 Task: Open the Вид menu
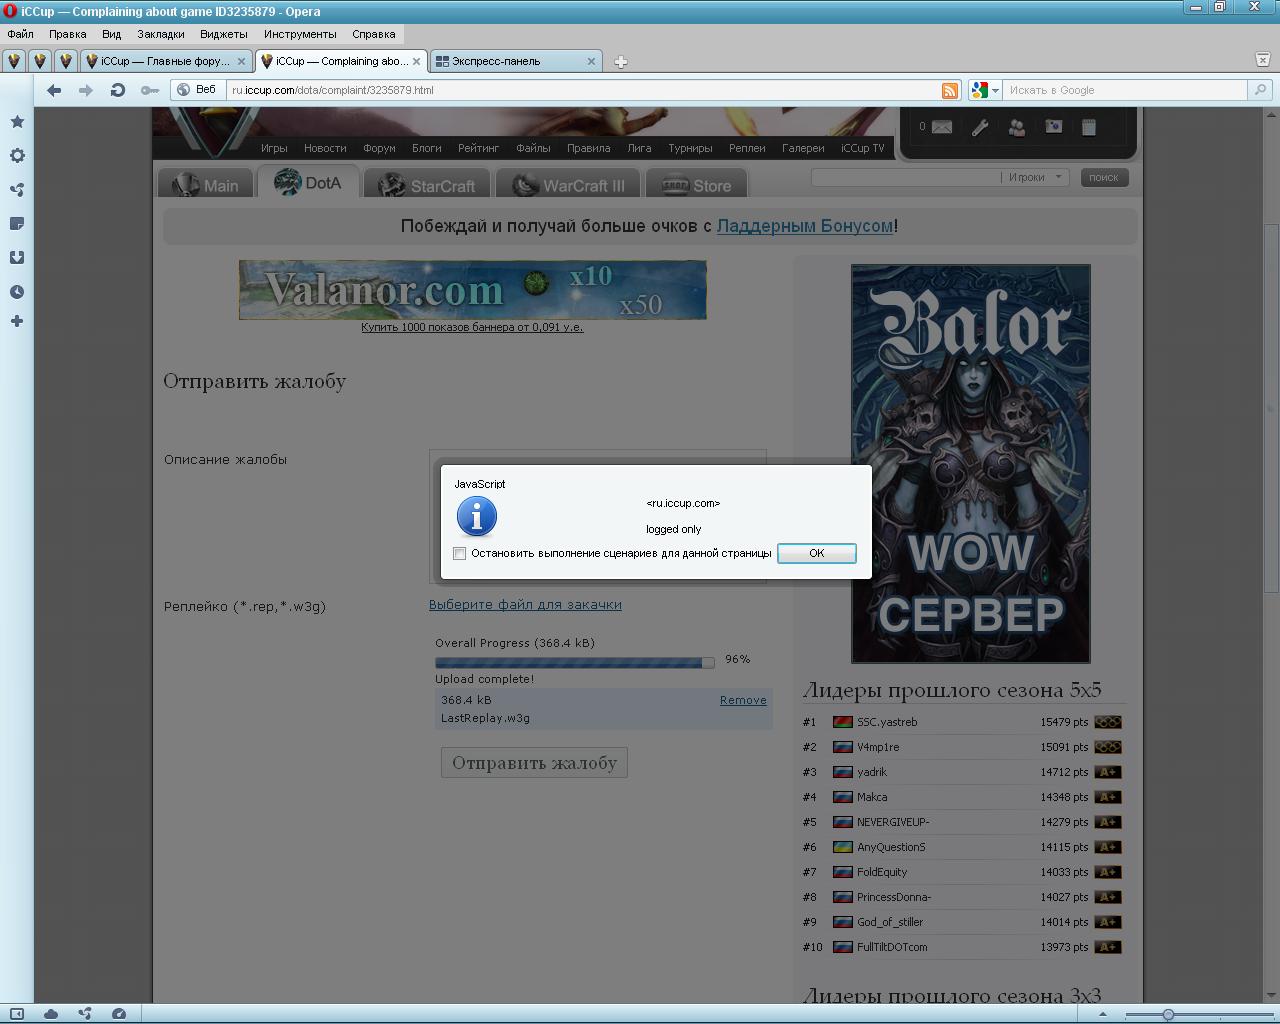point(112,34)
